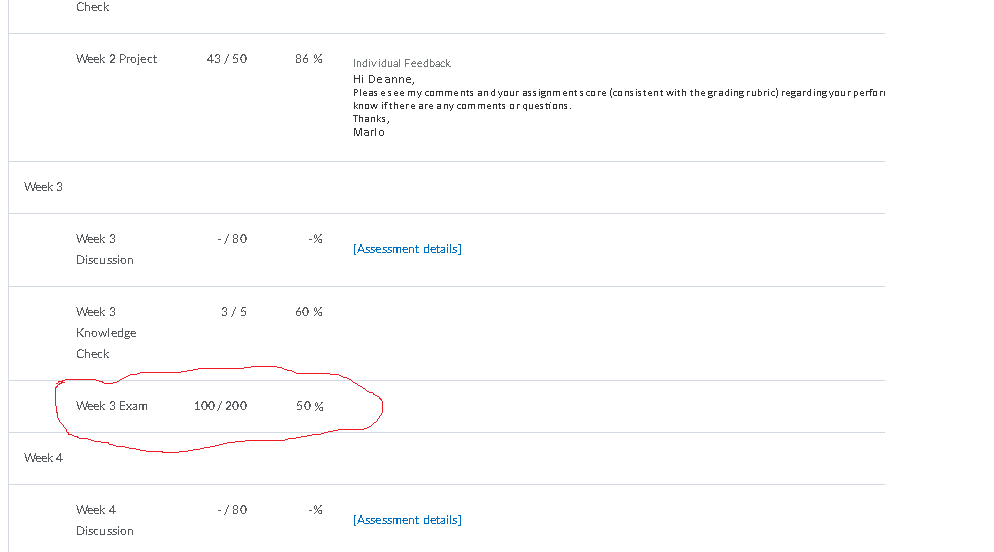The image size is (994, 552).
Task: Click the Week 3 Knowledge Check item
Action: (x=106, y=333)
